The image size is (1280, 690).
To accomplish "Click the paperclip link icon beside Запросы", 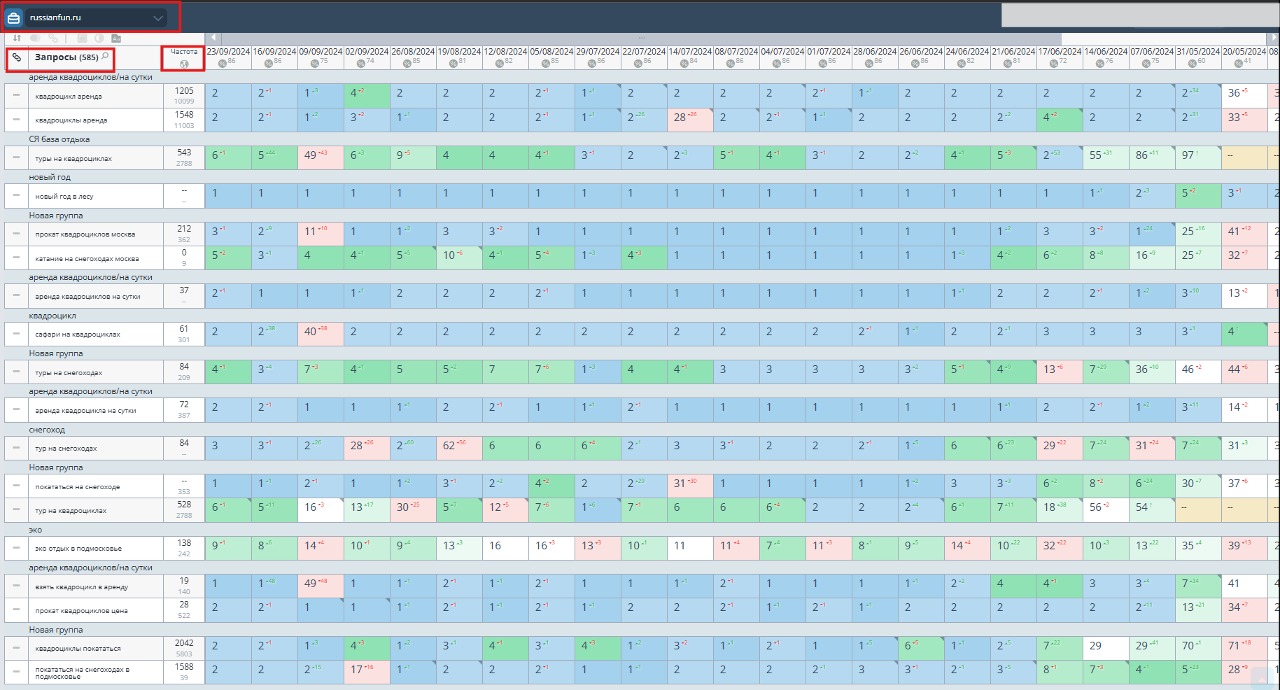I will 17,58.
